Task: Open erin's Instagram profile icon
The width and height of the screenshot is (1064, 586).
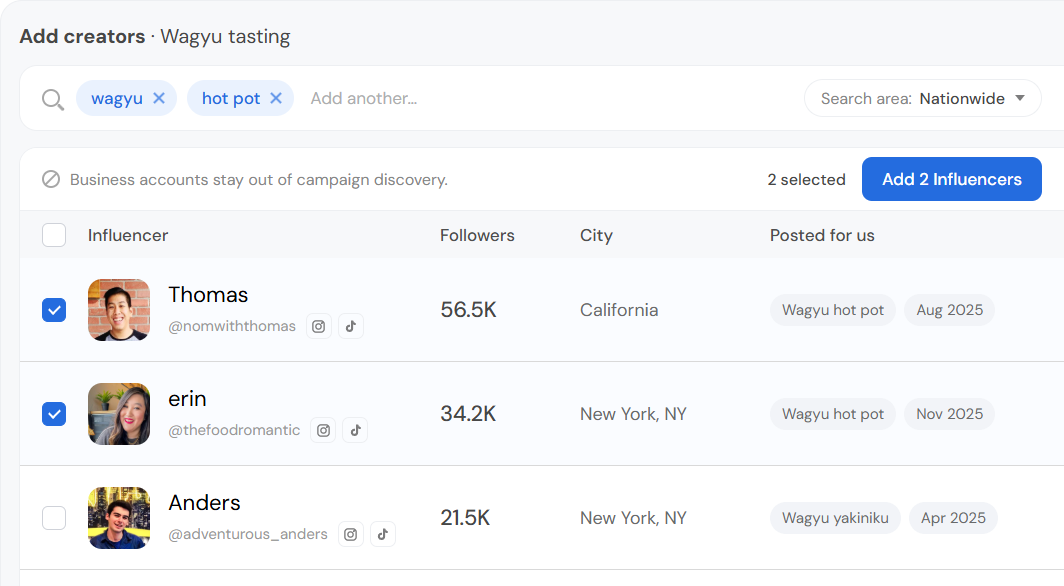Action: click(x=323, y=430)
